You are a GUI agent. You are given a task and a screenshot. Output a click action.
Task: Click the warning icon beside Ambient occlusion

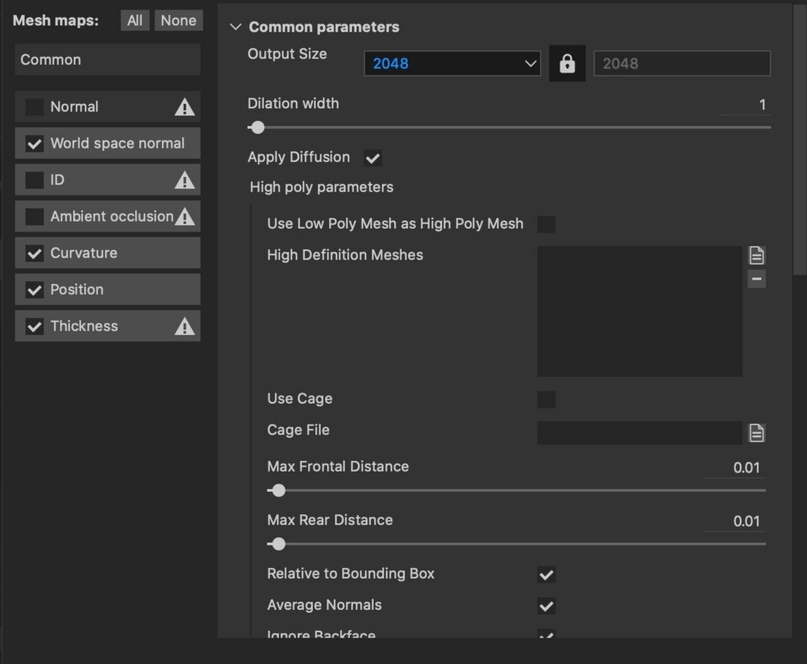[184, 217]
